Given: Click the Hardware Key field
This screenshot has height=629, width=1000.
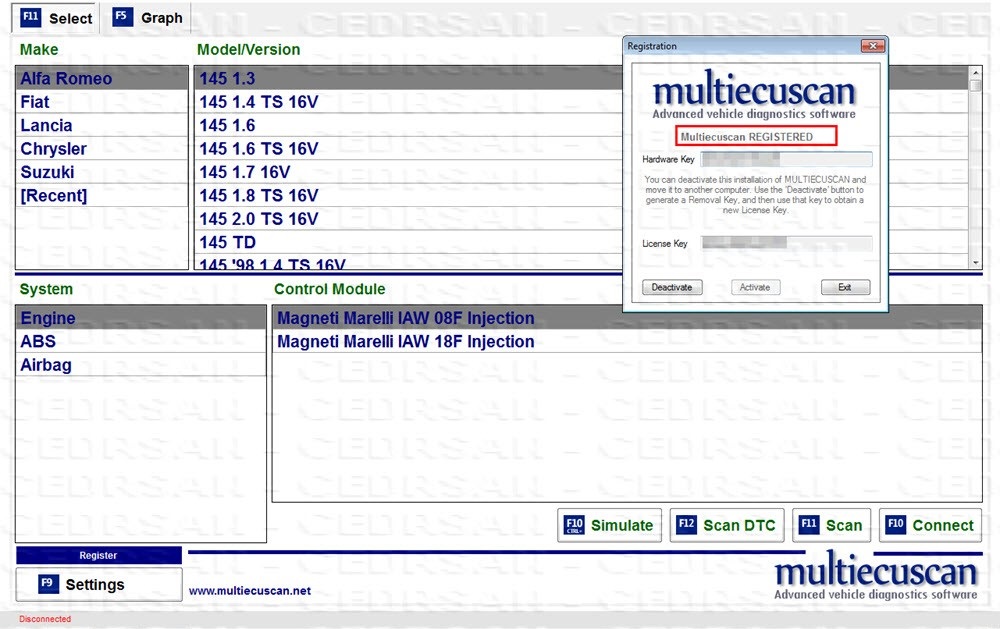Looking at the screenshot, I should click(786, 159).
